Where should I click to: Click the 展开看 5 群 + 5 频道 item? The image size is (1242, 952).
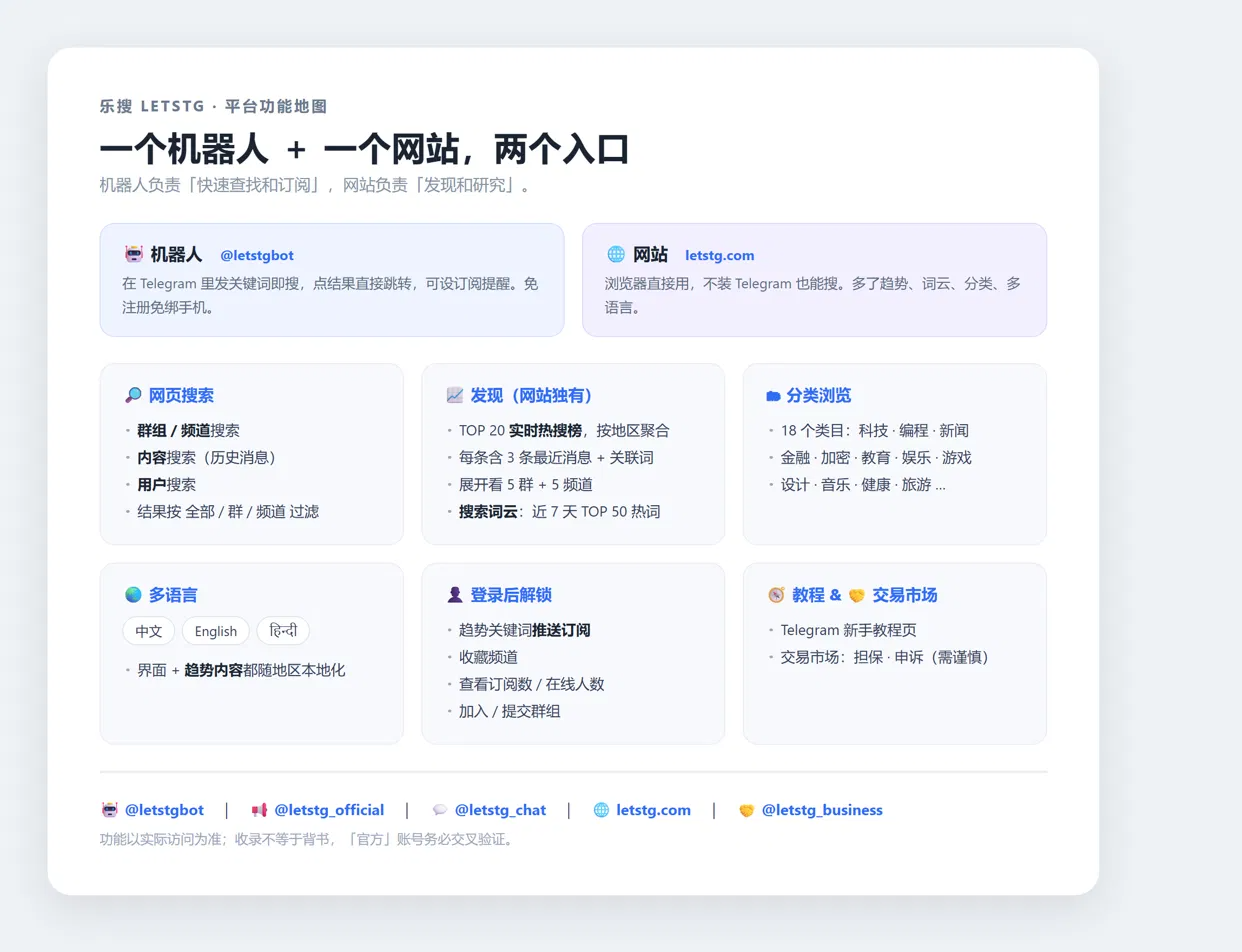point(526,484)
